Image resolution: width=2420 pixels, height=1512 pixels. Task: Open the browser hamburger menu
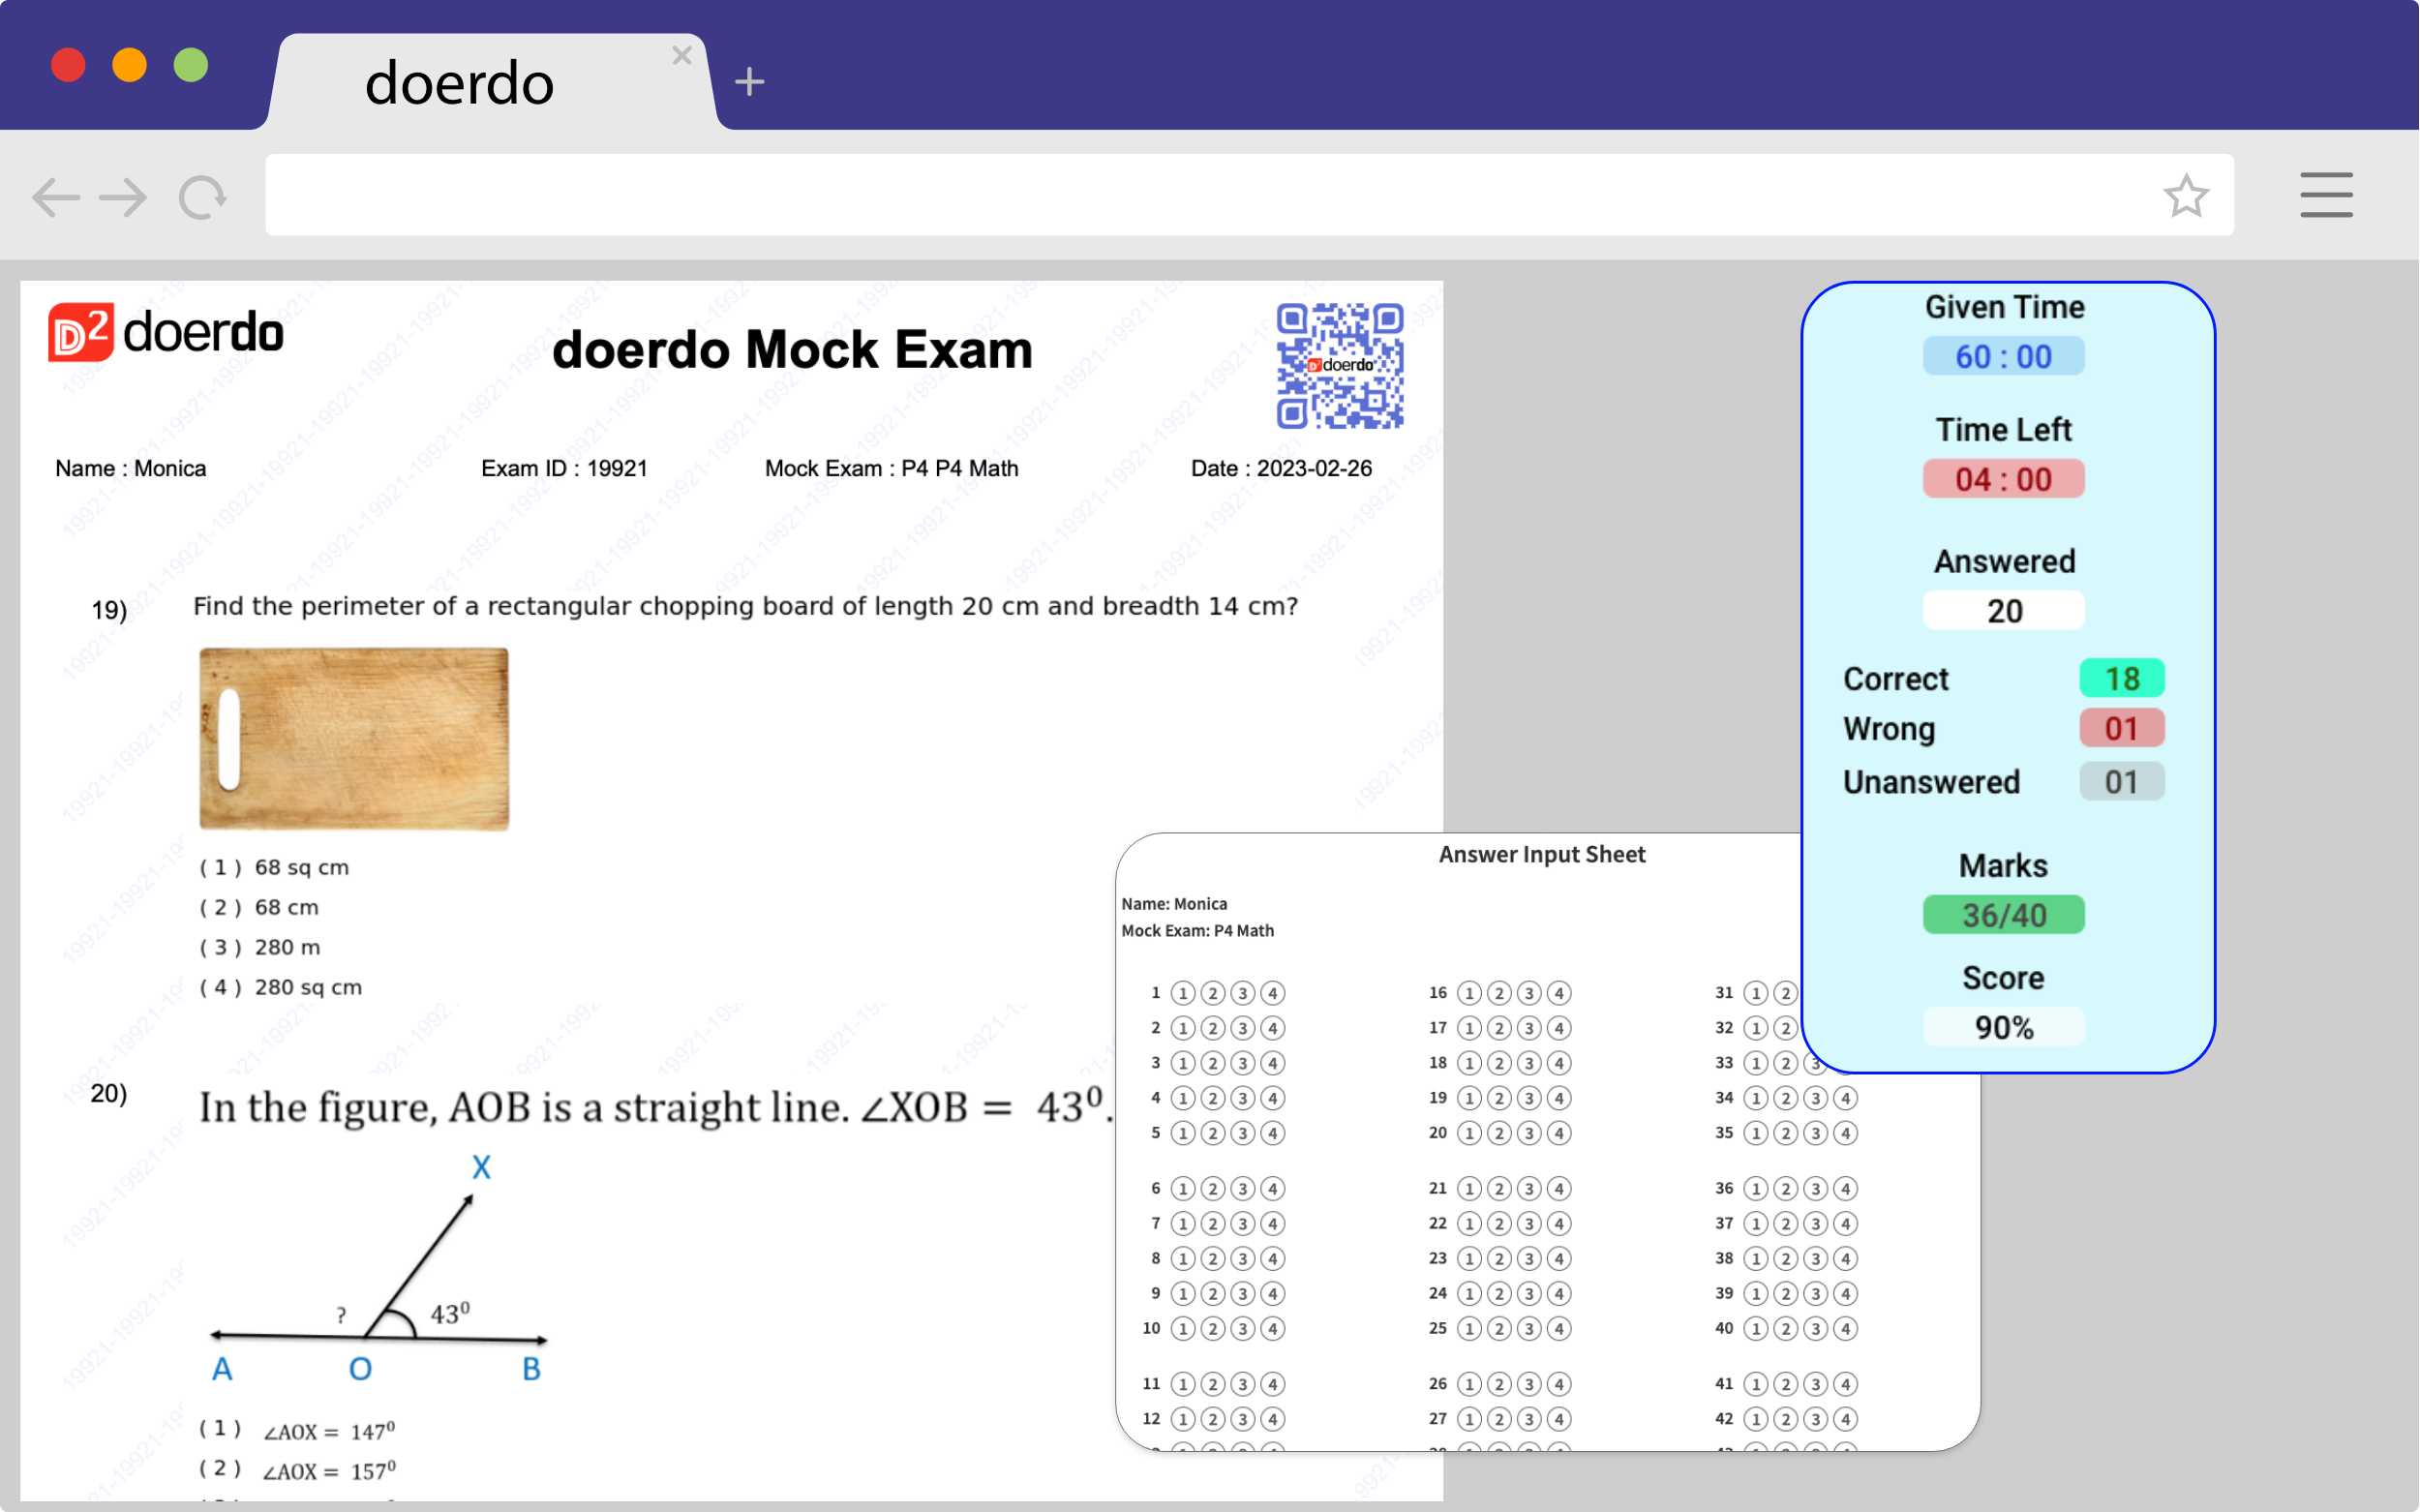[x=2327, y=196]
